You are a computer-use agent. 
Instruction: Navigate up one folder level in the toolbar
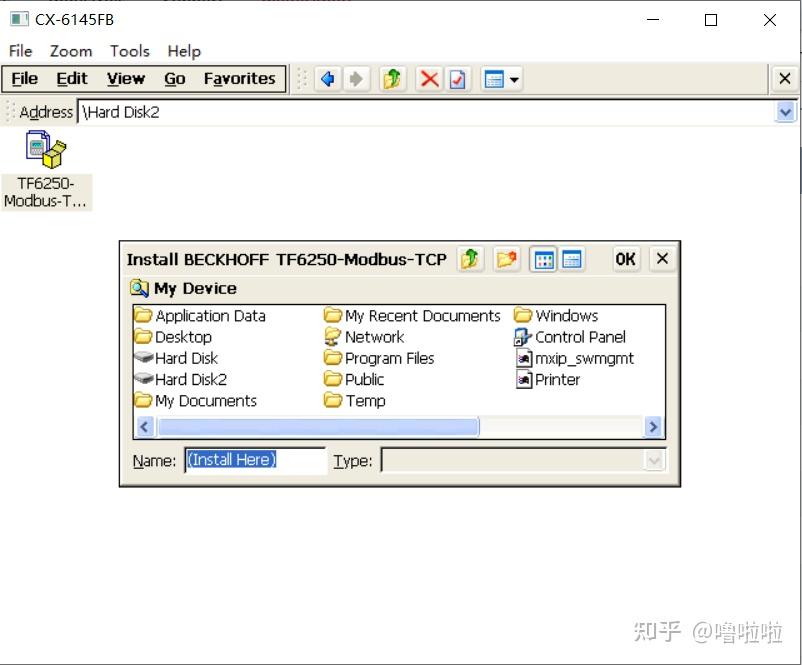(x=390, y=79)
